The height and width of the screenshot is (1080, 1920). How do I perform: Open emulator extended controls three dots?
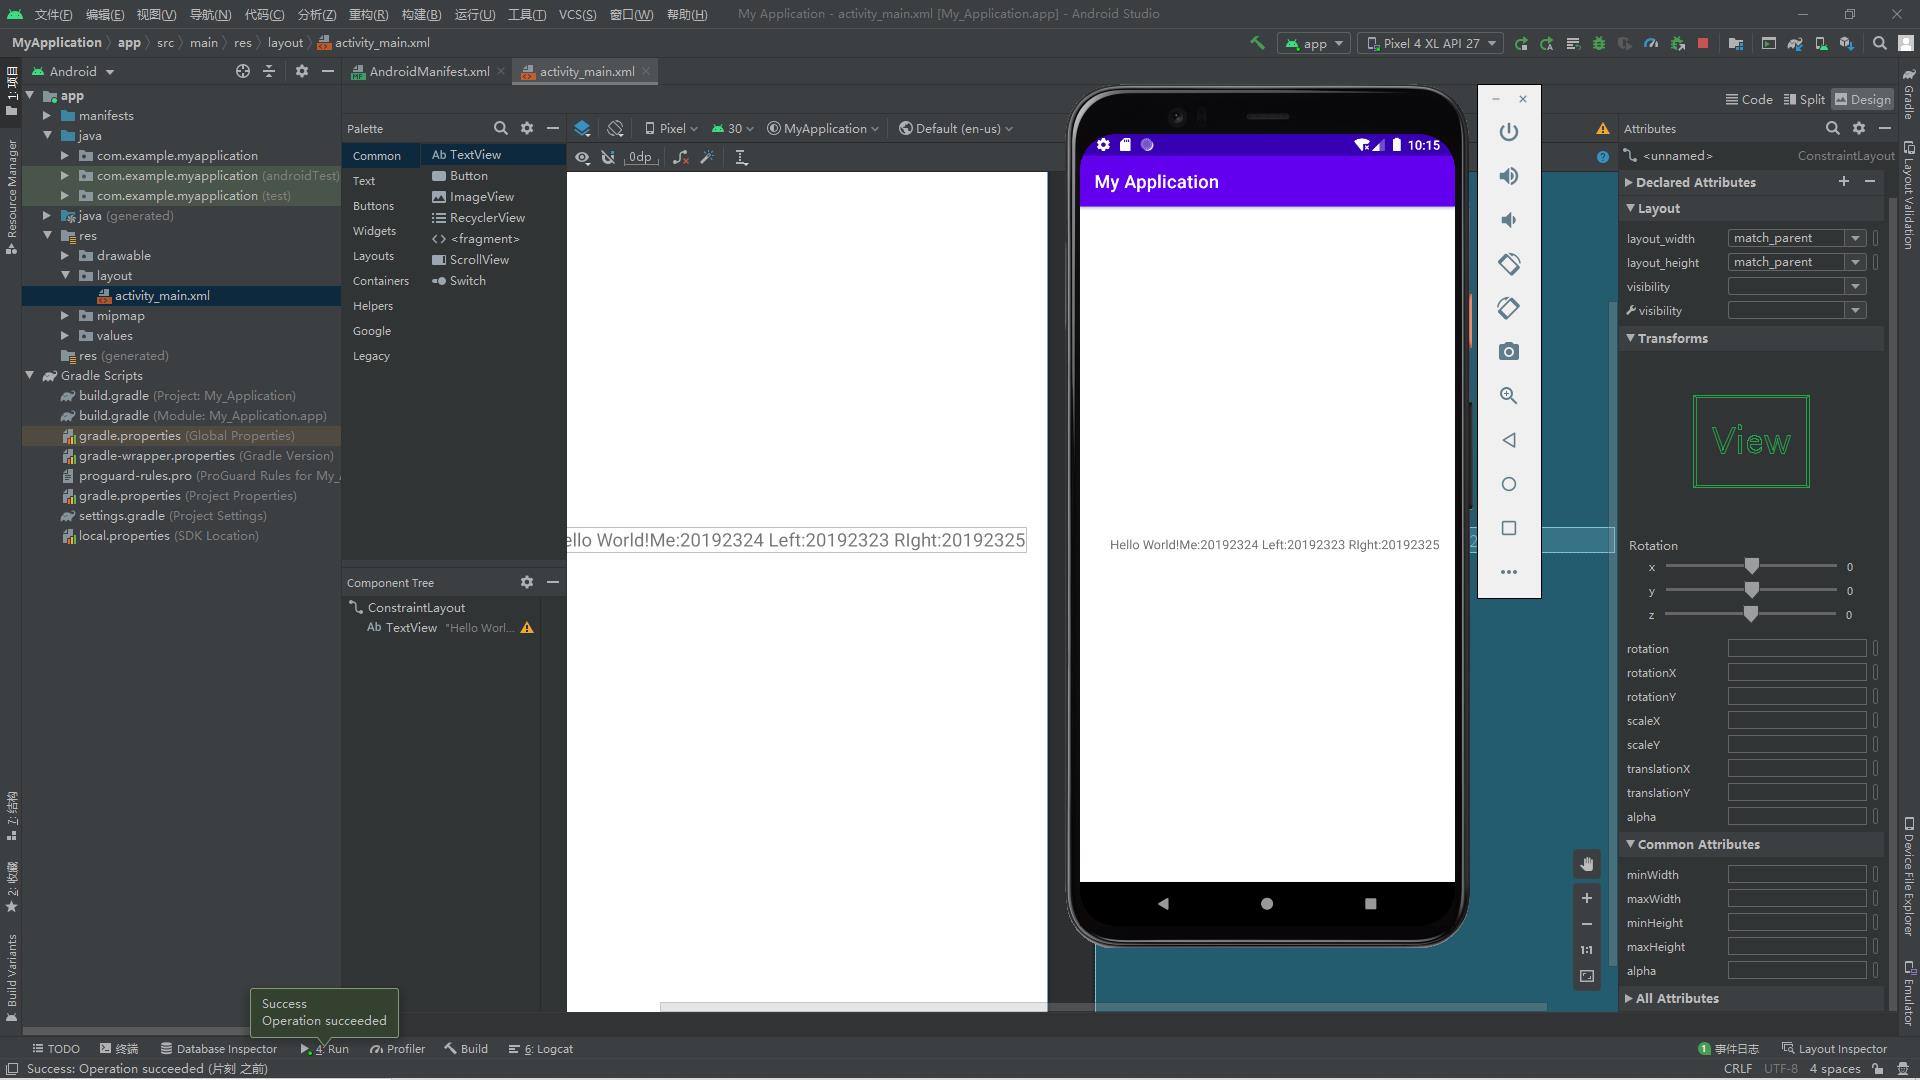pyautogui.click(x=1509, y=572)
